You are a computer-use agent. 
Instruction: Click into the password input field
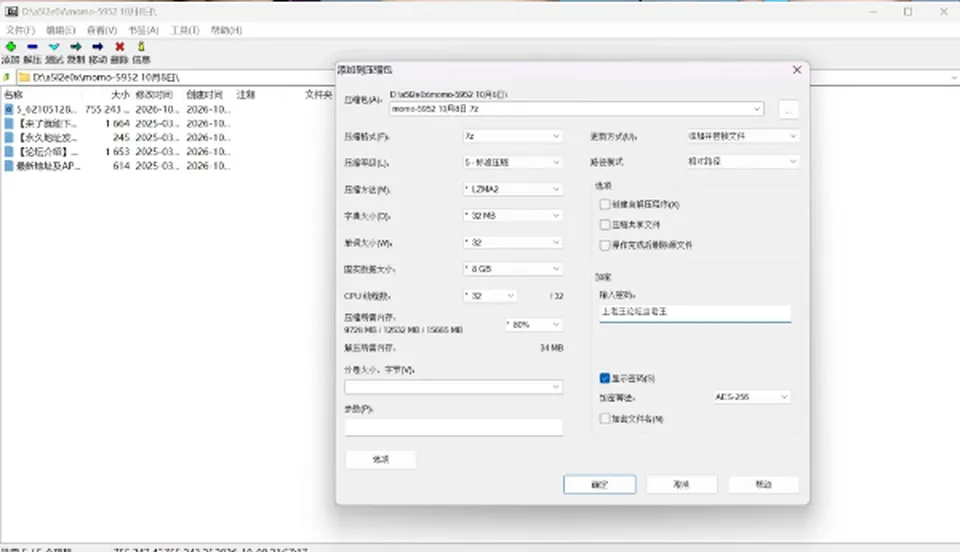[x=695, y=313]
